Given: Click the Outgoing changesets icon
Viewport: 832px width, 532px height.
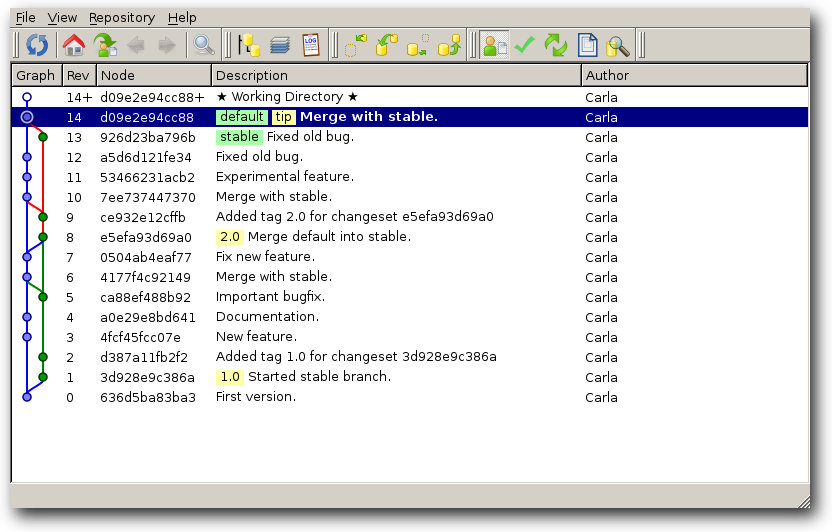Looking at the screenshot, I should click(x=418, y=45).
